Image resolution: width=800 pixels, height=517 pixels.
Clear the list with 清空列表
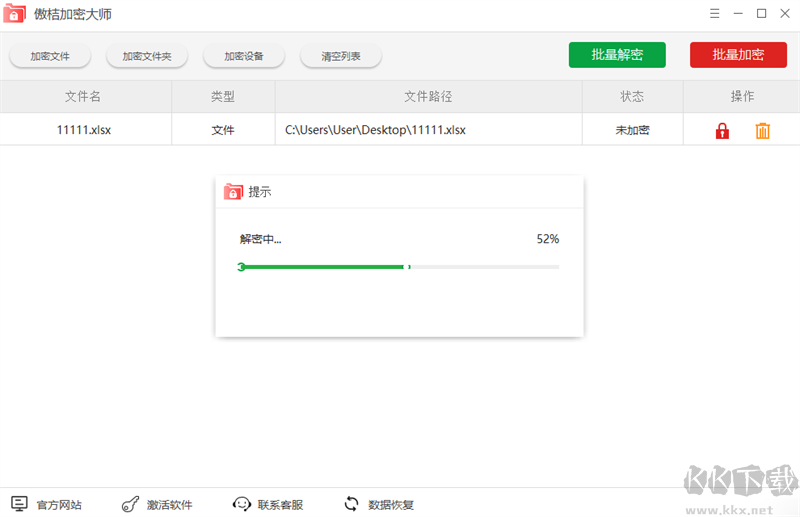point(341,56)
